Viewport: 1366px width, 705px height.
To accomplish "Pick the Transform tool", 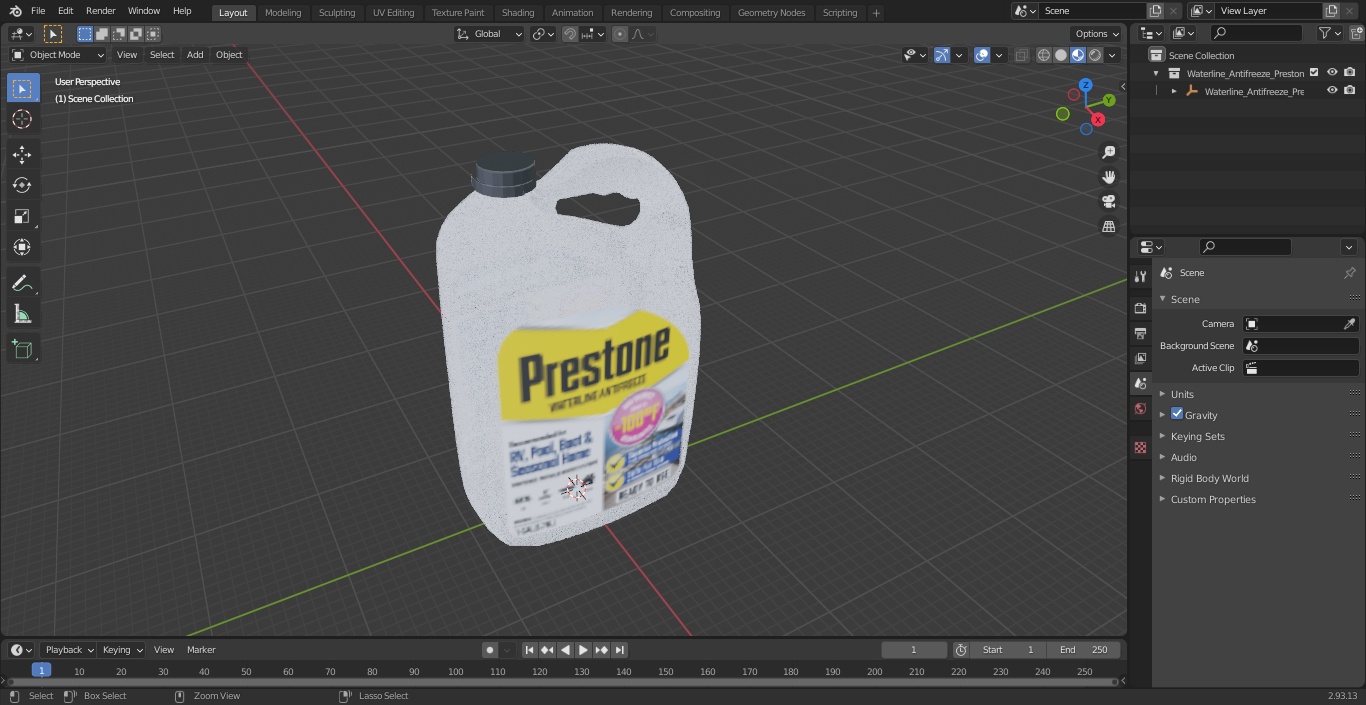I will point(22,247).
